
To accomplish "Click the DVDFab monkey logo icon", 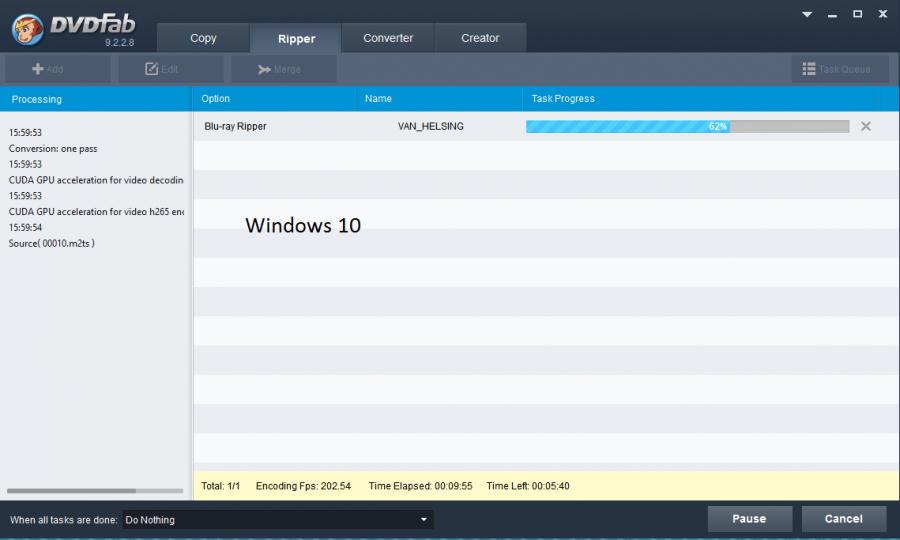I will pyautogui.click(x=27, y=29).
